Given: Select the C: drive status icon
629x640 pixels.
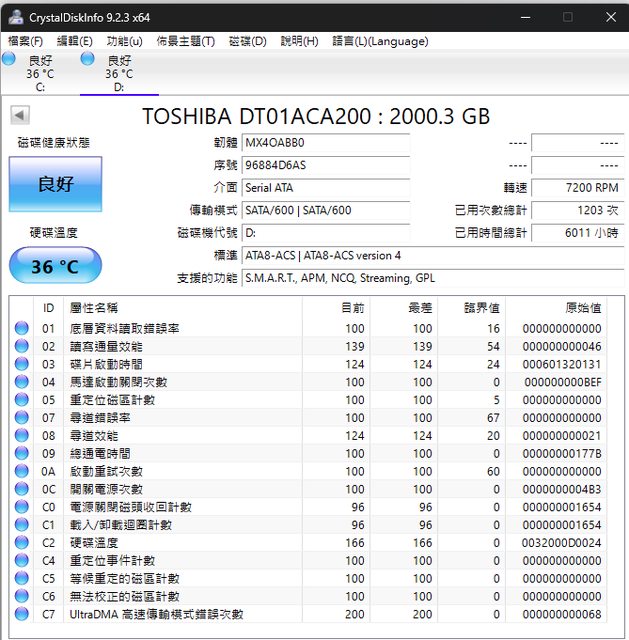Looking at the screenshot, I should 9,59.
